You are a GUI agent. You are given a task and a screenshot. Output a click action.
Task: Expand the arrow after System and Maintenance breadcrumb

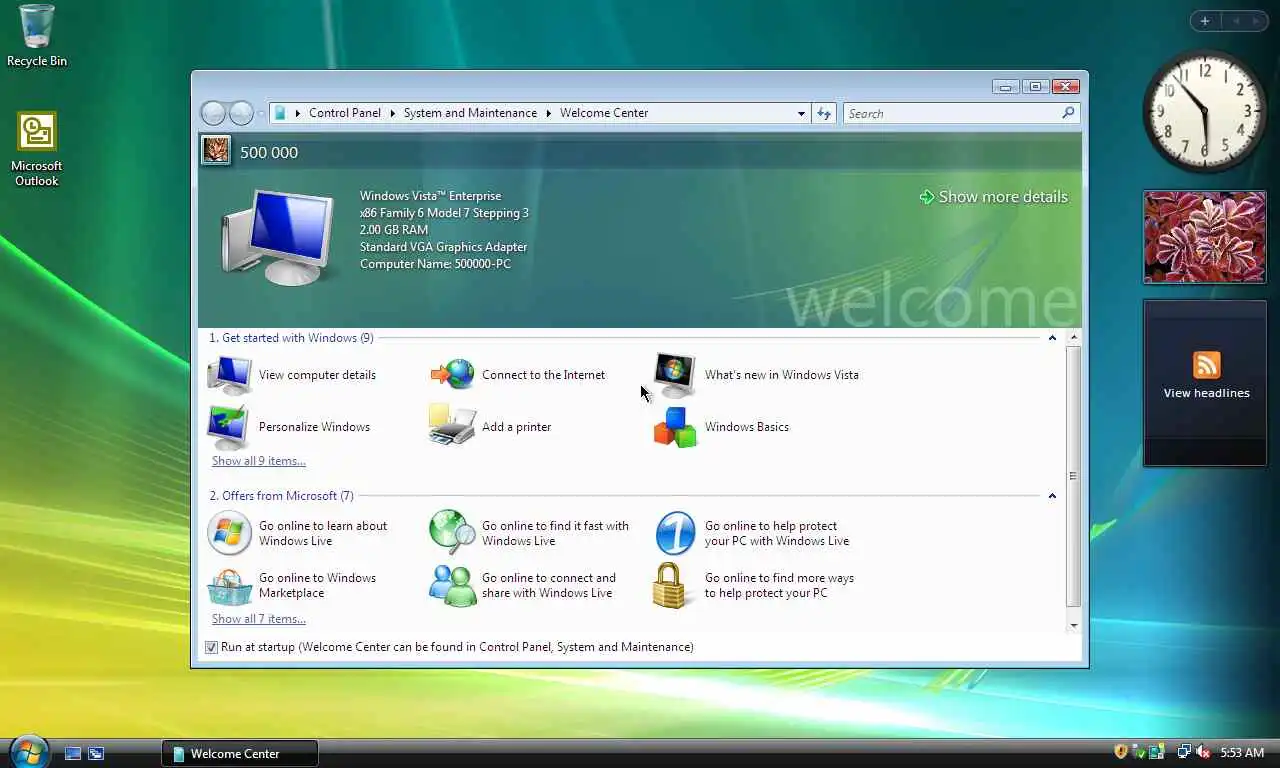point(548,113)
